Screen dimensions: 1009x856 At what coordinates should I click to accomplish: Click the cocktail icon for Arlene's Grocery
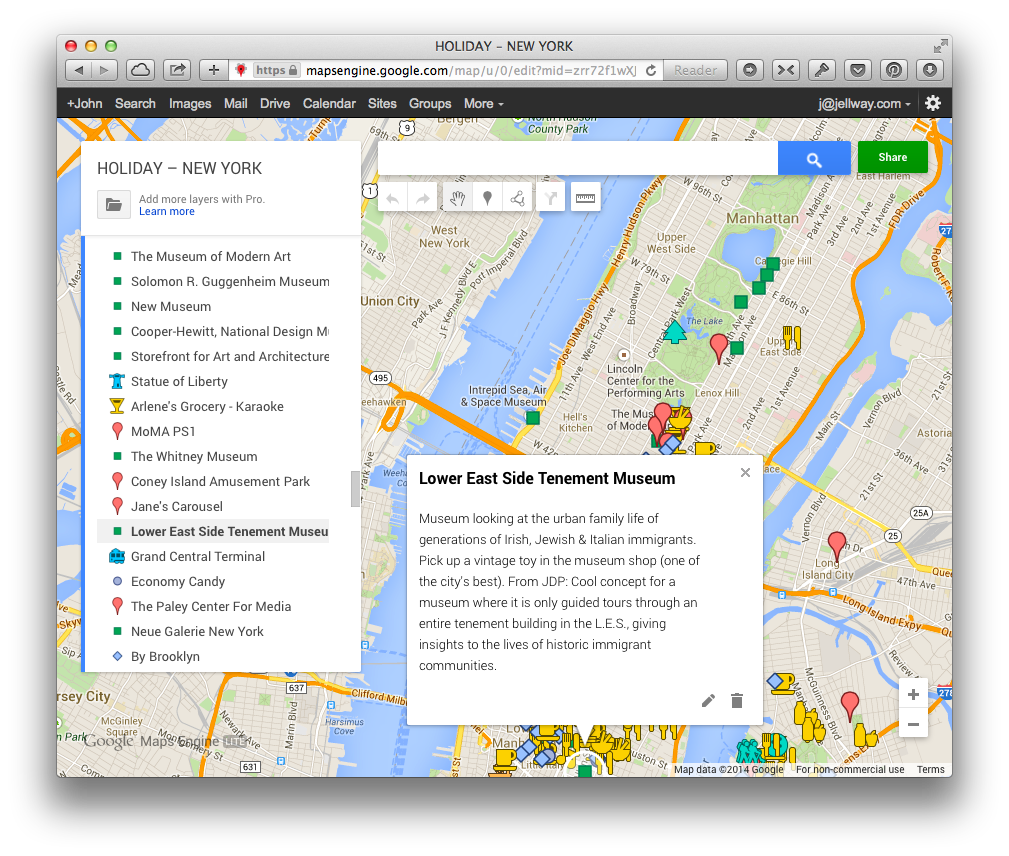(116, 406)
